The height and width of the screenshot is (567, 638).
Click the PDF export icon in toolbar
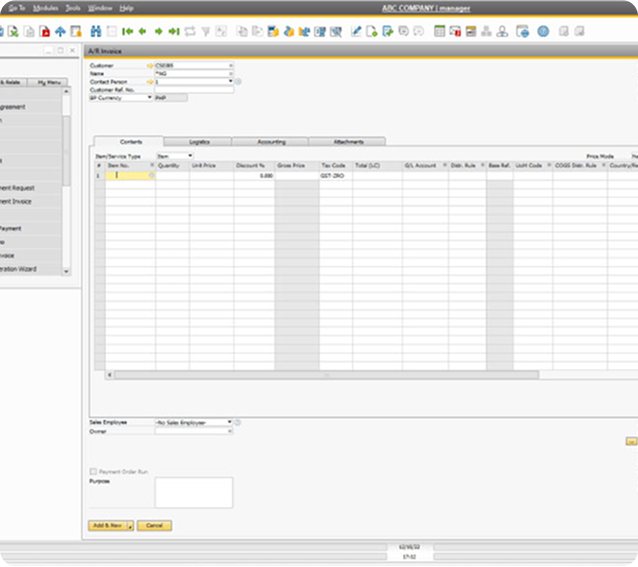pos(44,31)
